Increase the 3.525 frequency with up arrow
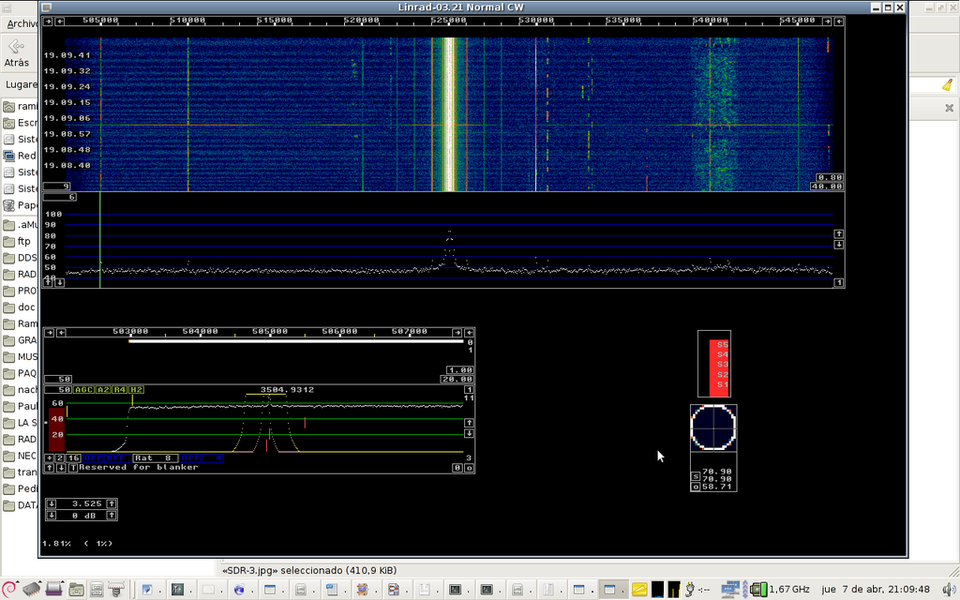Viewport: 960px width, 600px height. (111, 503)
